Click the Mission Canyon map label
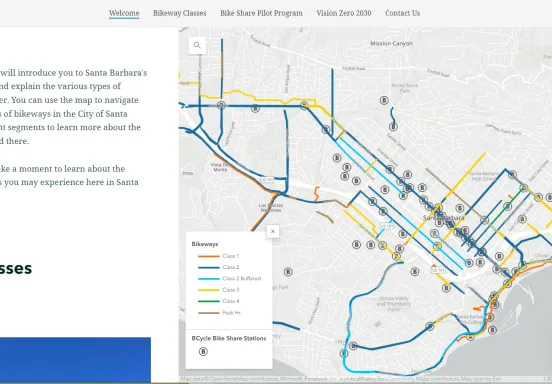 pyautogui.click(x=391, y=43)
